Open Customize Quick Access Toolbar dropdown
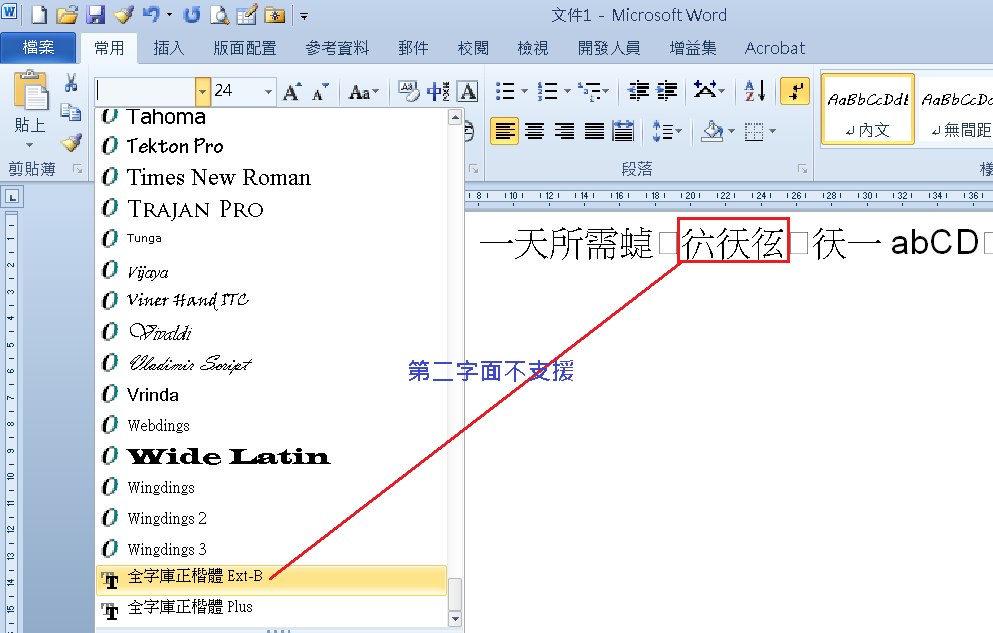993x633 pixels. [304, 16]
